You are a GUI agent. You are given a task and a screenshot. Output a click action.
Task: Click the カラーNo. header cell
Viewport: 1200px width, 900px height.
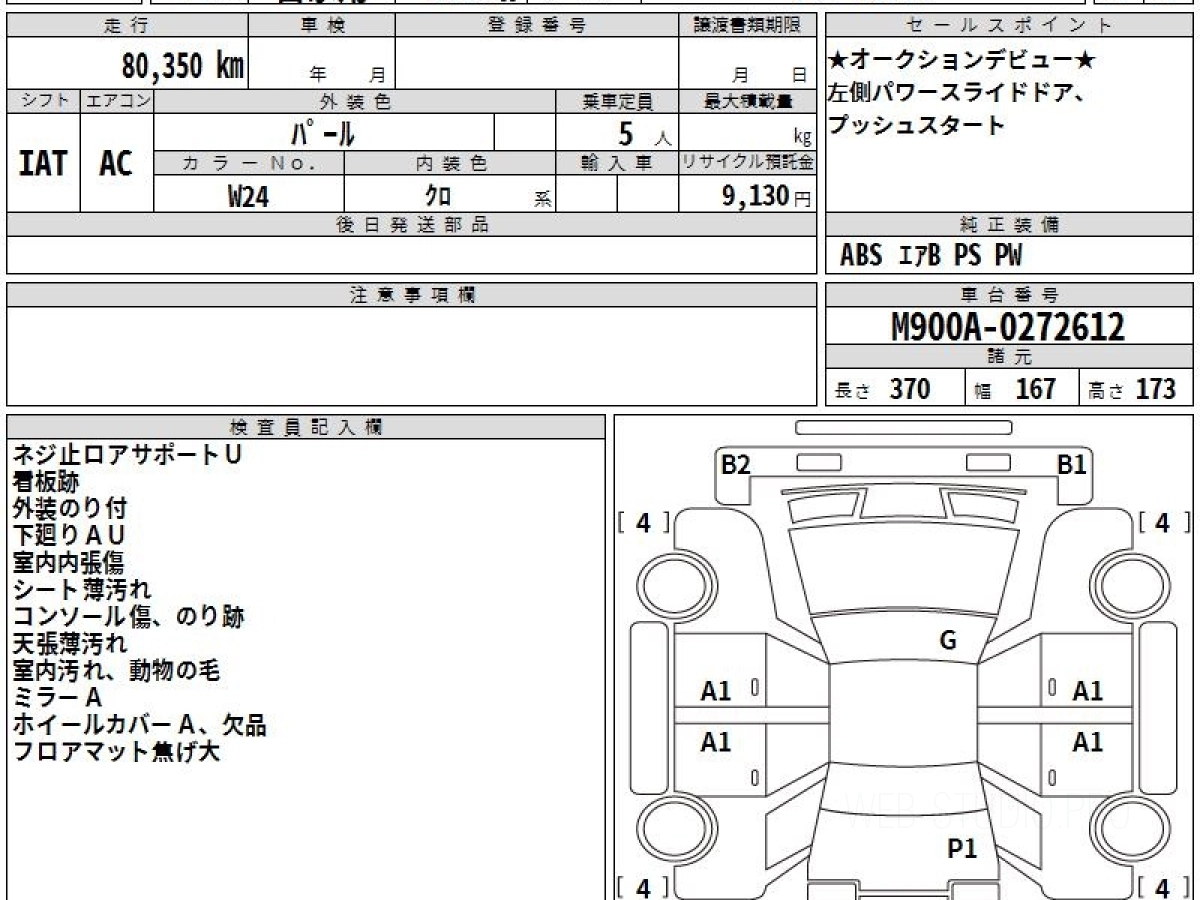click(x=249, y=163)
